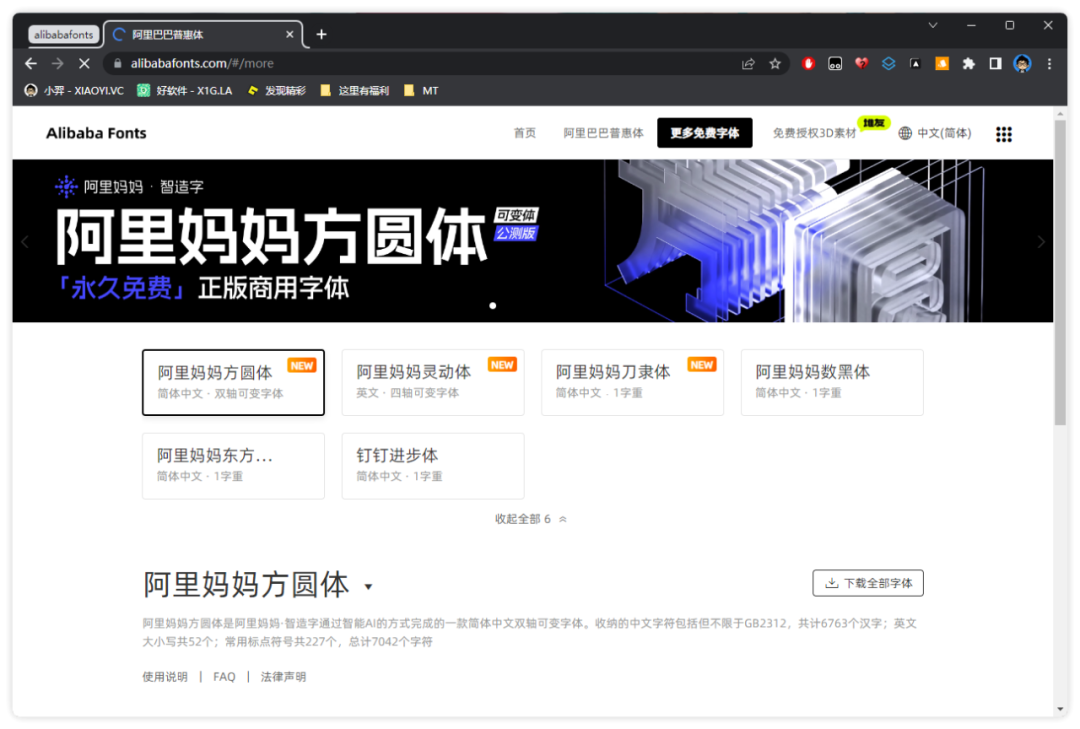Image resolution: width=1080 pixels, height=729 pixels.
Task: Click the page vertical scrollbar thumb
Action: [1060, 272]
